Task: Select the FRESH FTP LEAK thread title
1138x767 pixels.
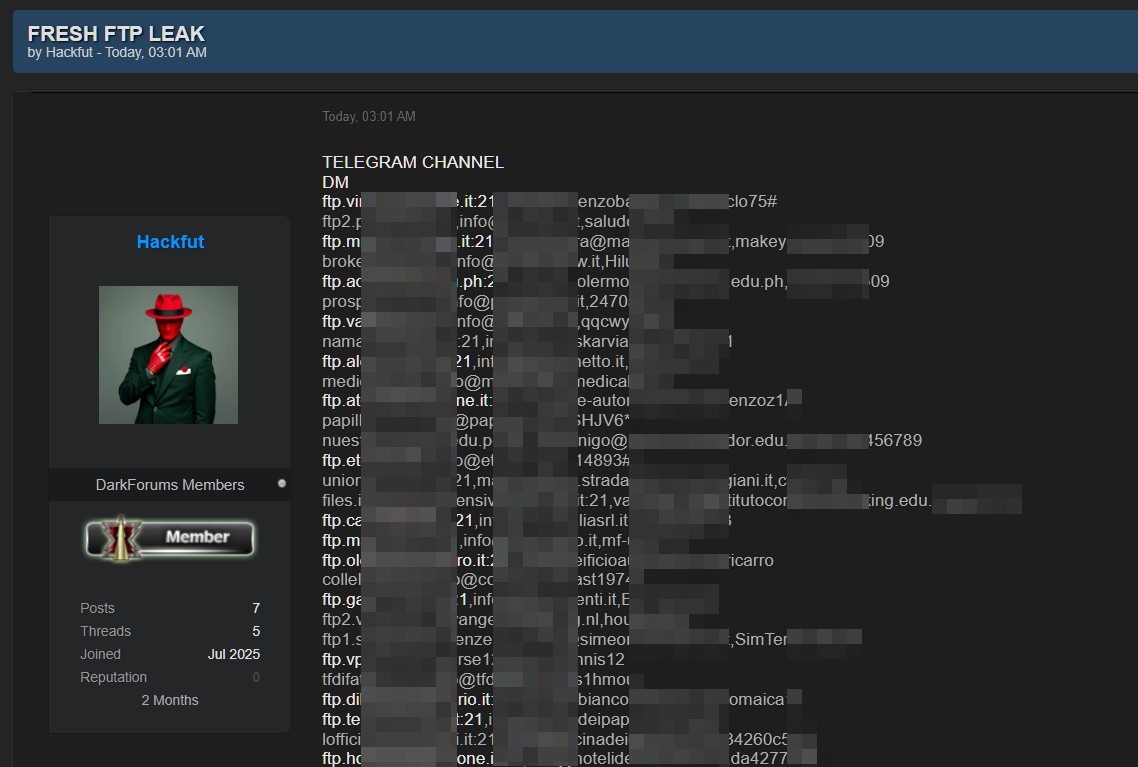Action: [x=116, y=33]
